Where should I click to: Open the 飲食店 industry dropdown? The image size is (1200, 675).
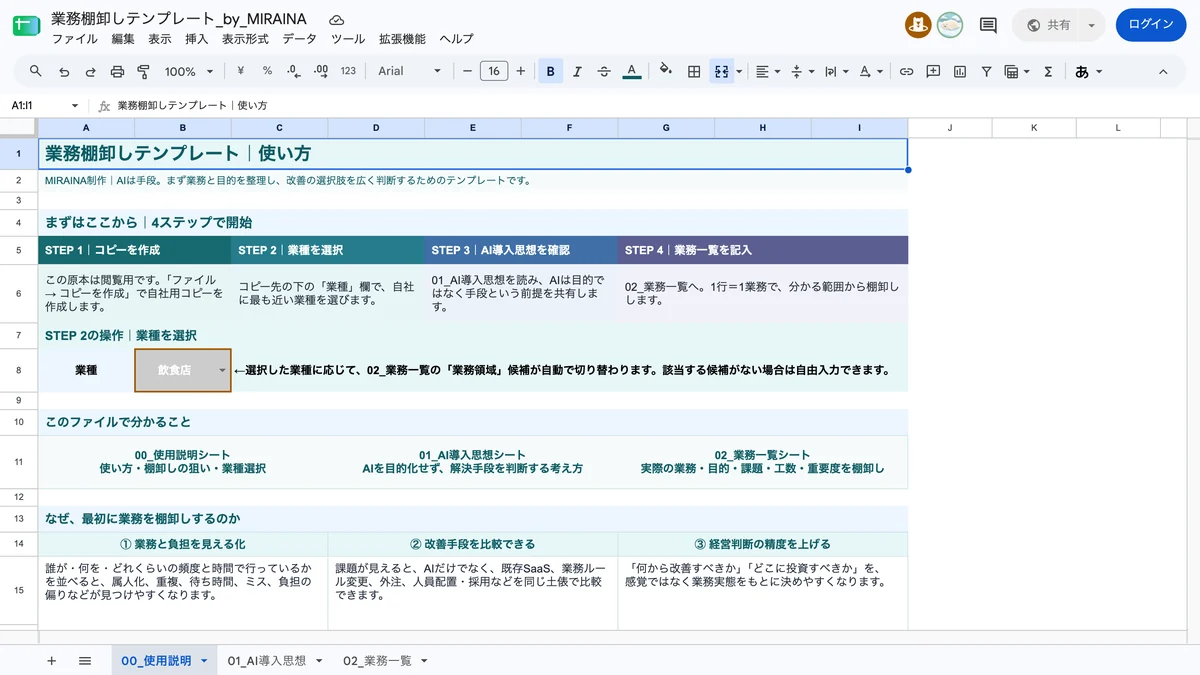[x=183, y=370]
